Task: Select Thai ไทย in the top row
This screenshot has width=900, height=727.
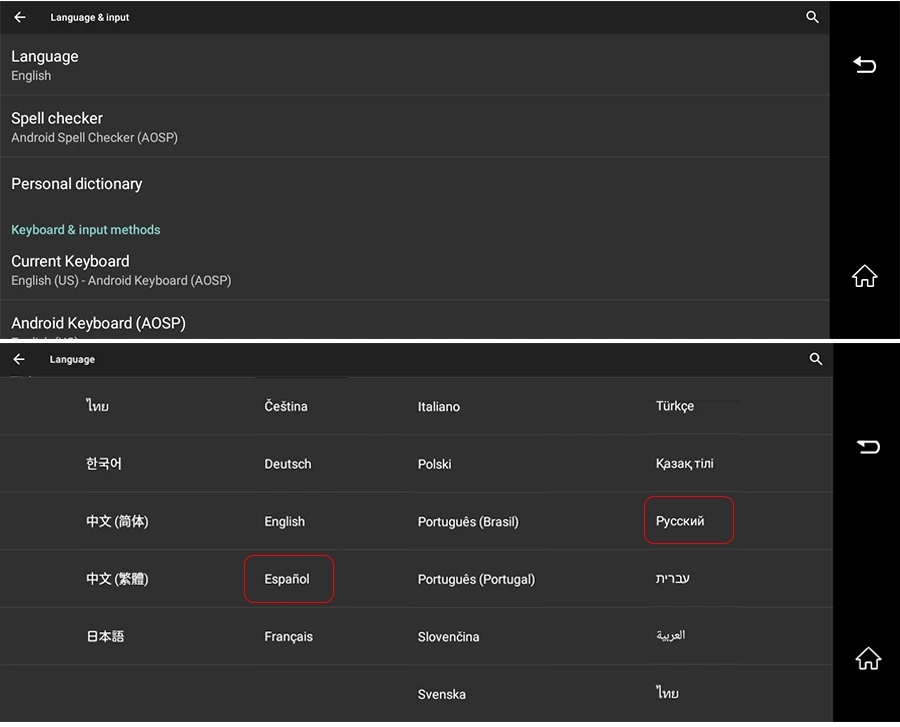Action: point(98,406)
